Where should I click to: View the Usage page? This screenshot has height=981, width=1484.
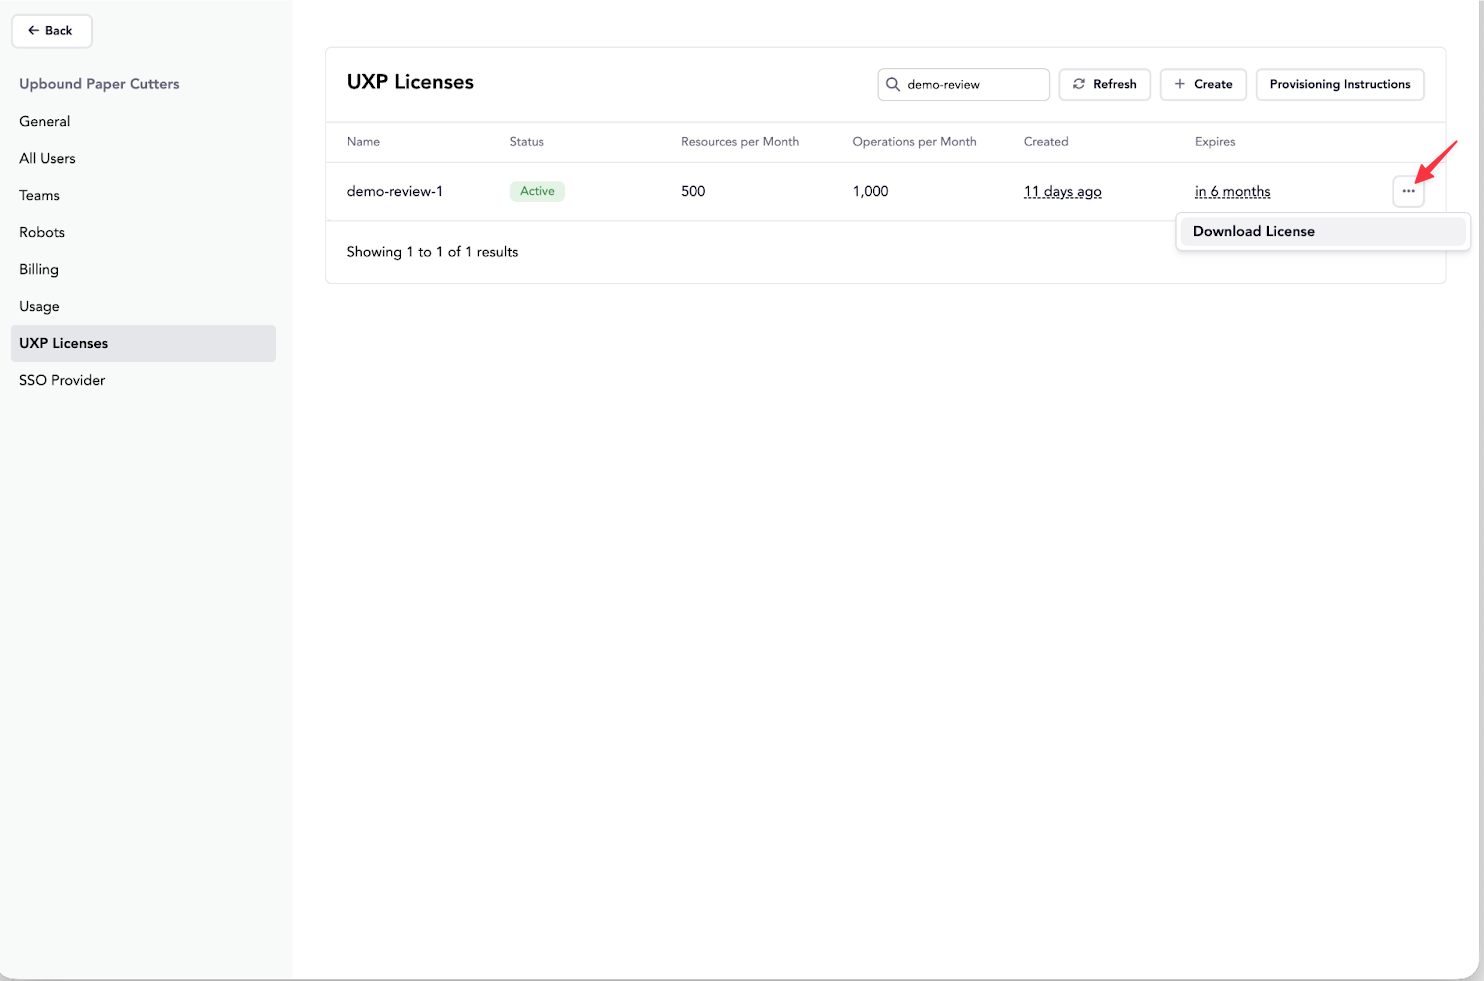click(x=39, y=306)
